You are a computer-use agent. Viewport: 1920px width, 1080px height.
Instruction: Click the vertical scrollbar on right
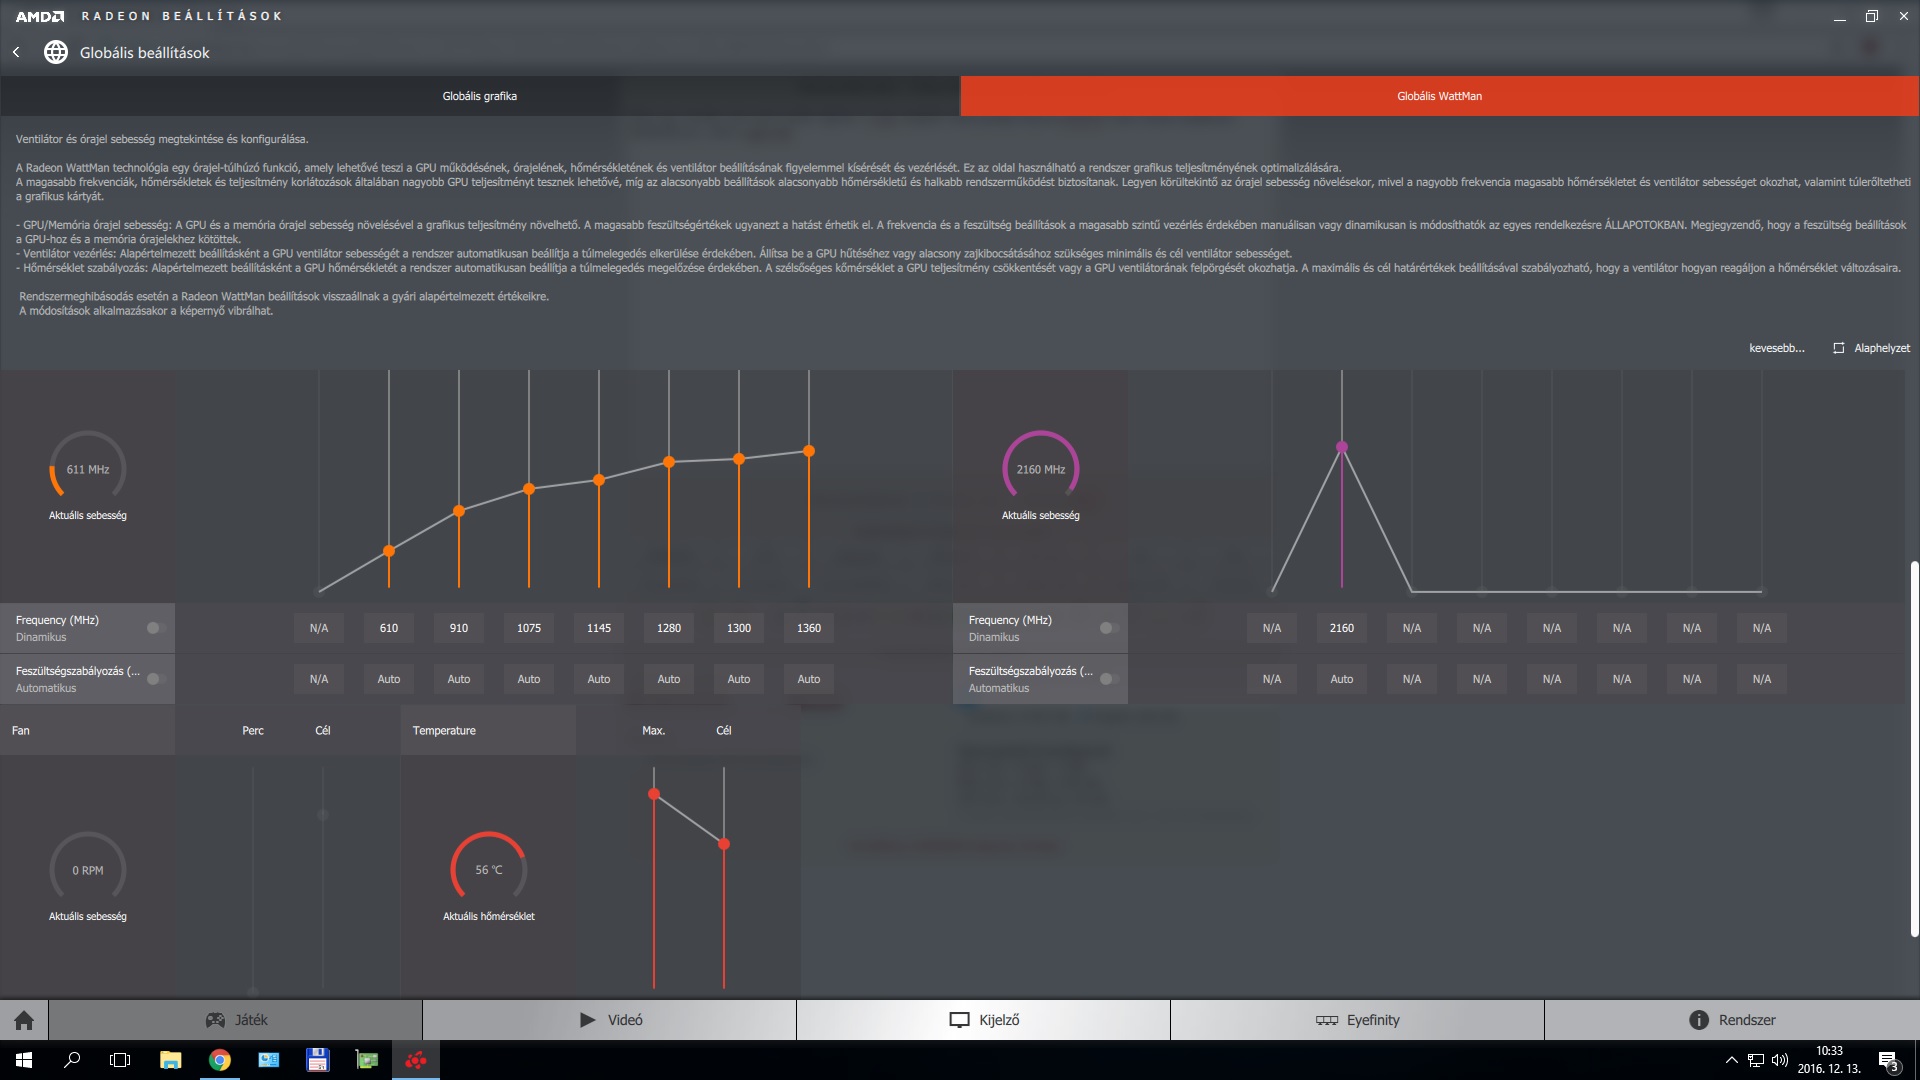(x=1914, y=749)
